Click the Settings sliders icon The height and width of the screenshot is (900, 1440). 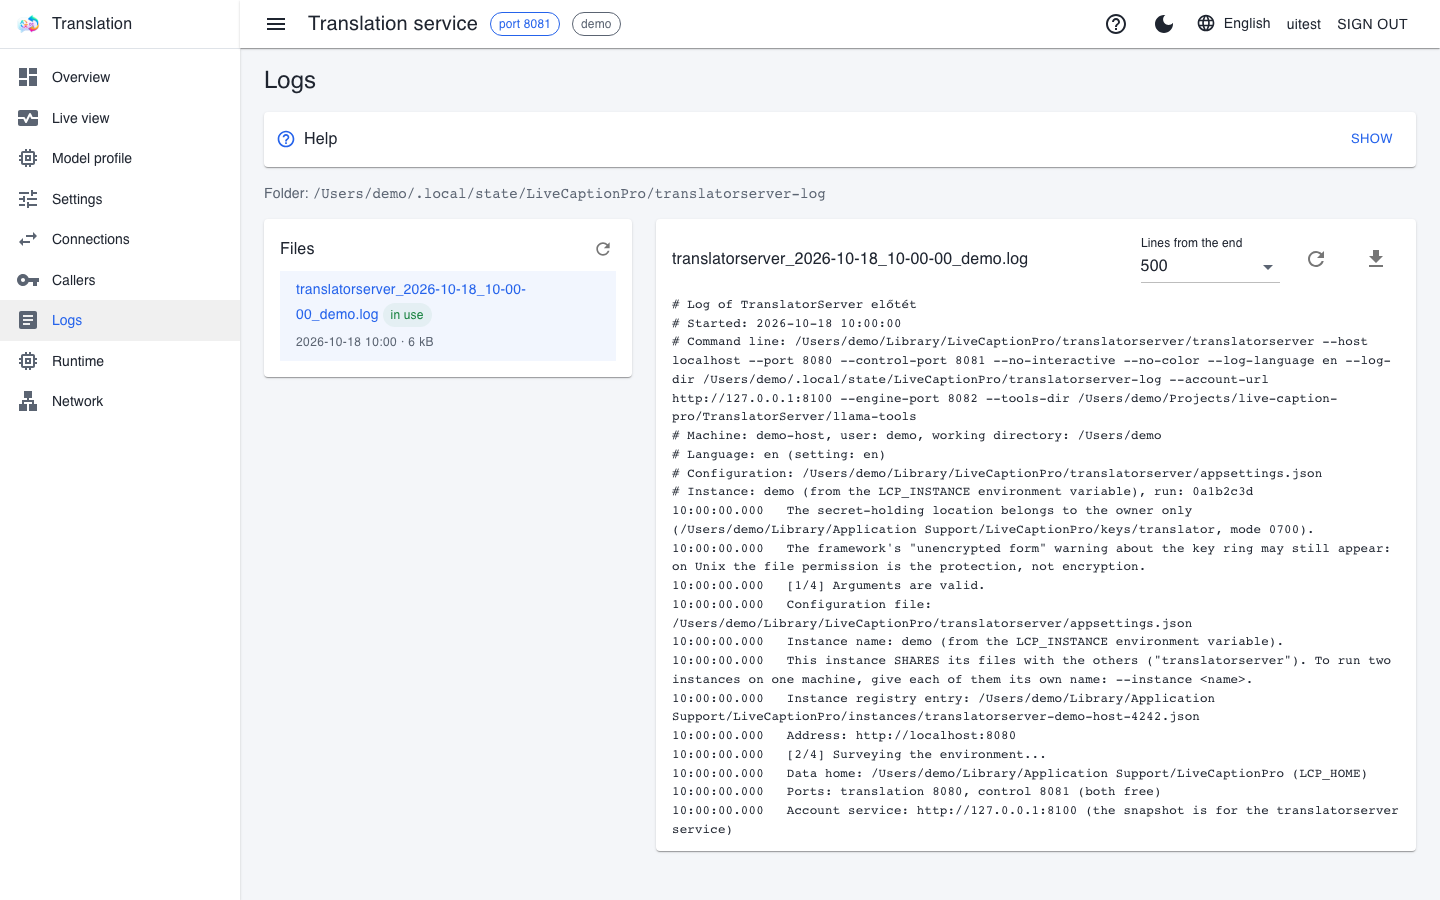pyautogui.click(x=28, y=199)
